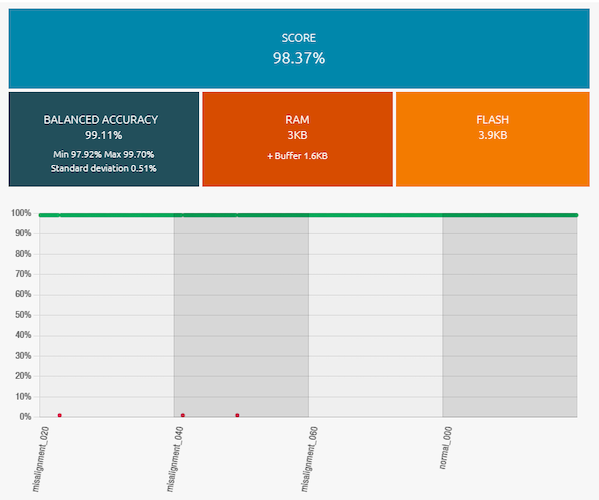Click the 100% y-axis label
Screen dimensions: 599x500
pyautogui.click(x=21, y=213)
